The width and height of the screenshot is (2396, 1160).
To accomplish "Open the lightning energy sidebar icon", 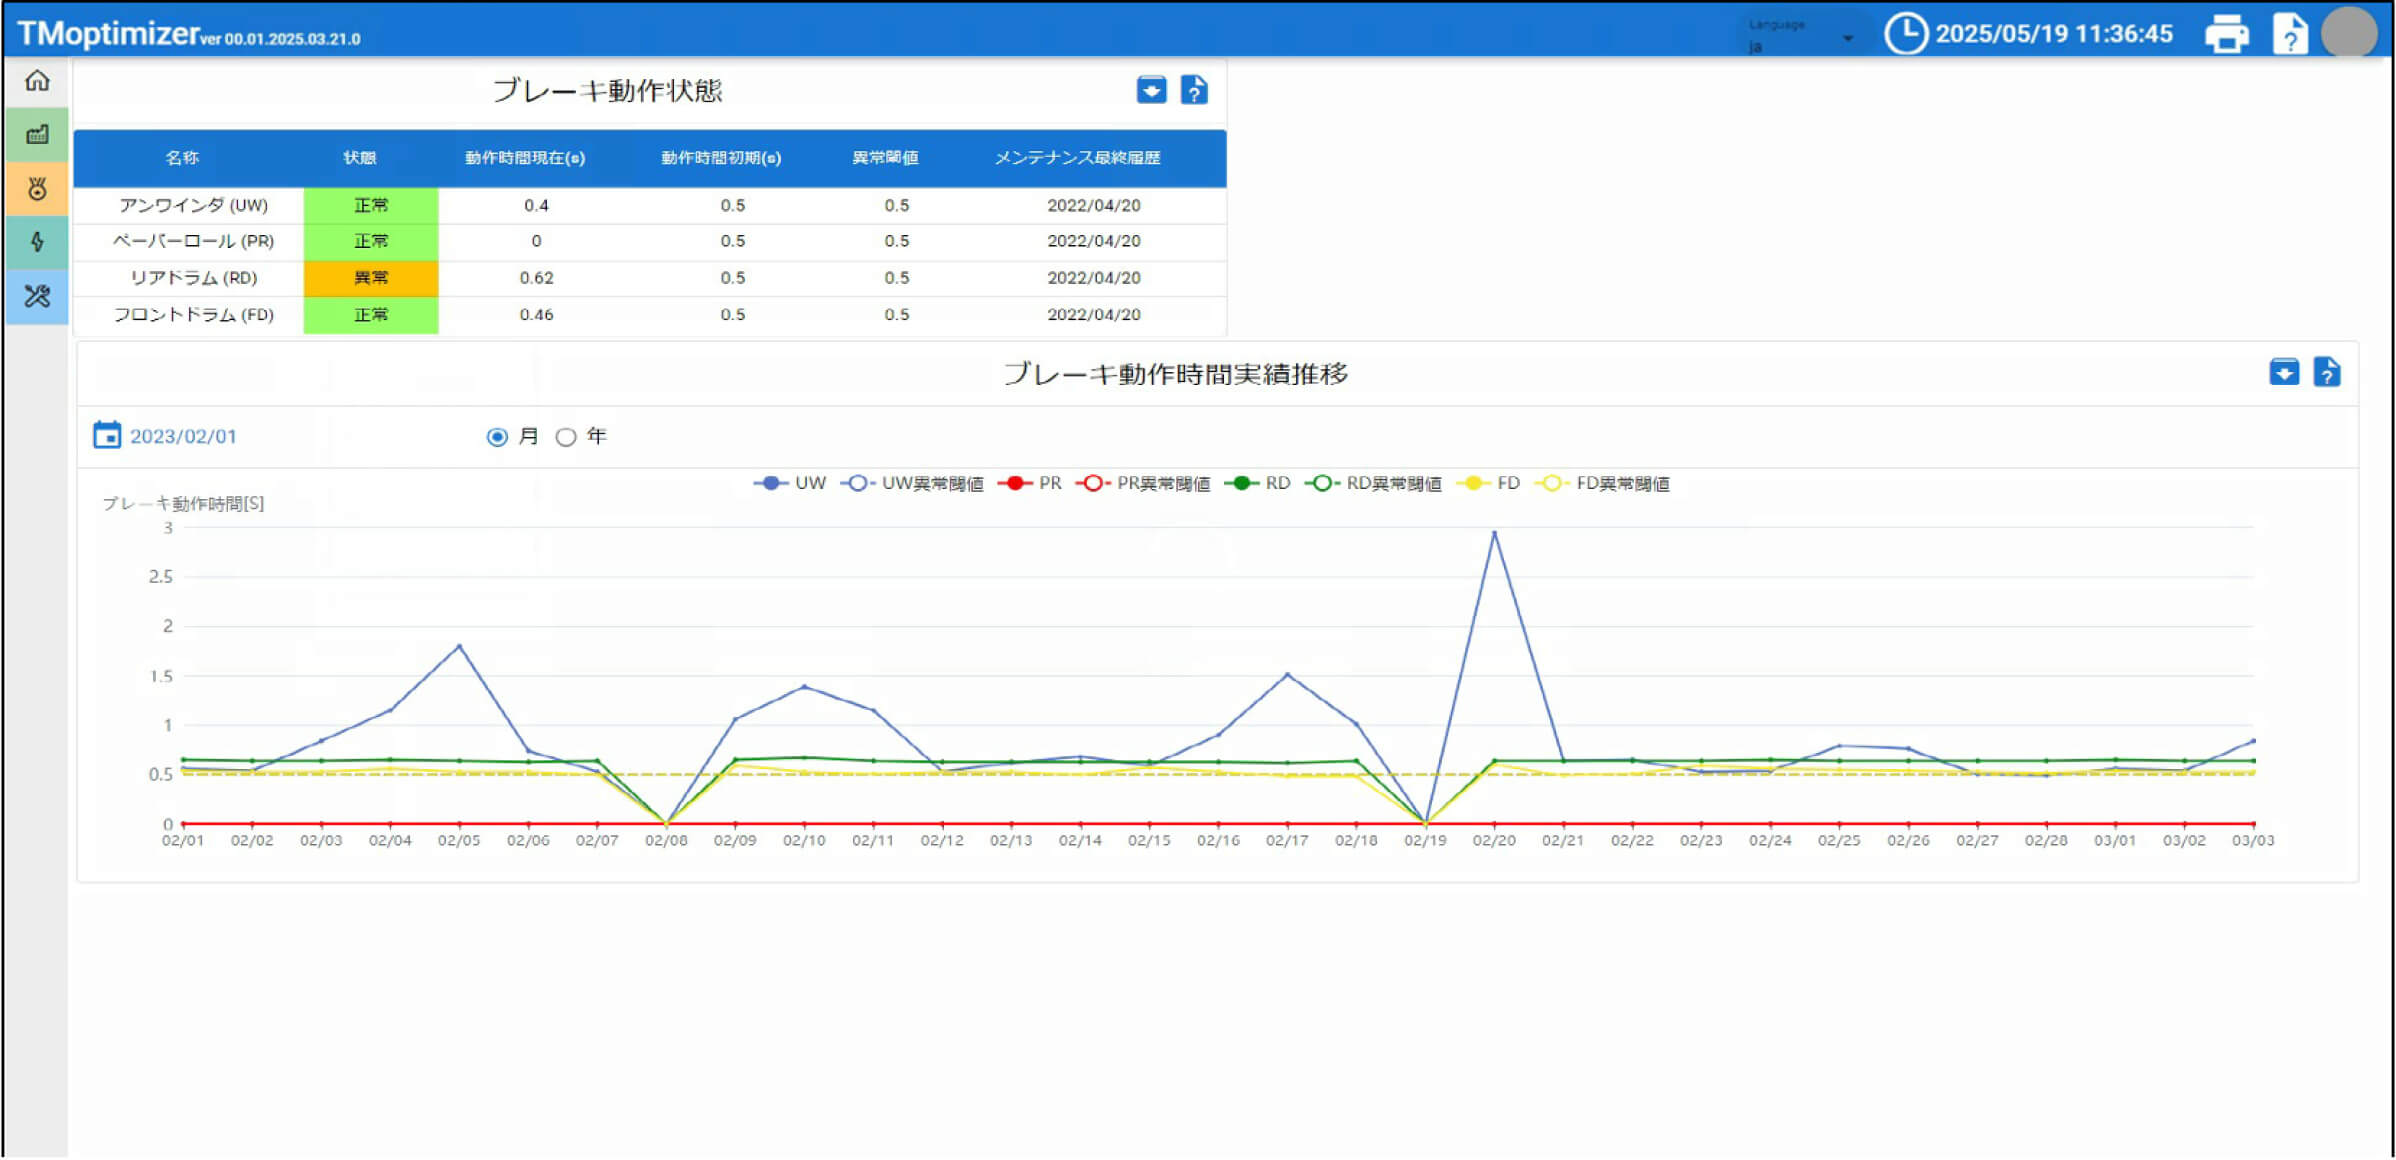I will pyautogui.click(x=37, y=242).
